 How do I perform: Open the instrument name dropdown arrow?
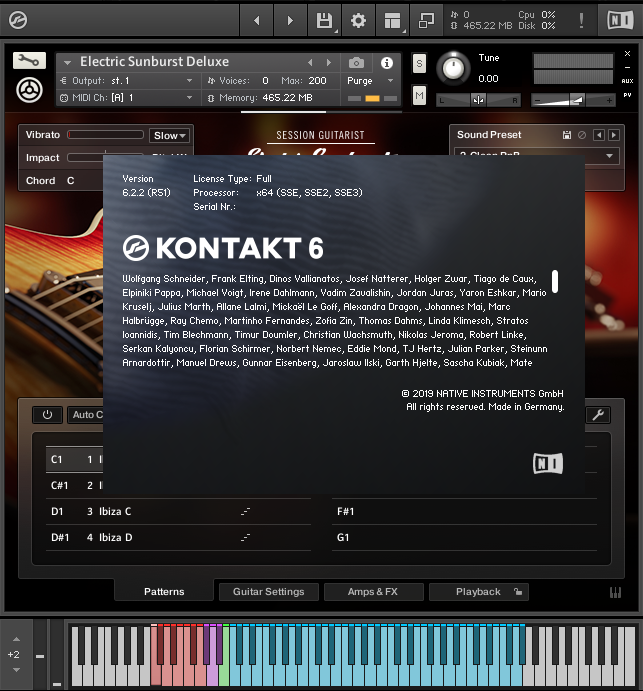pyautogui.click(x=67, y=63)
